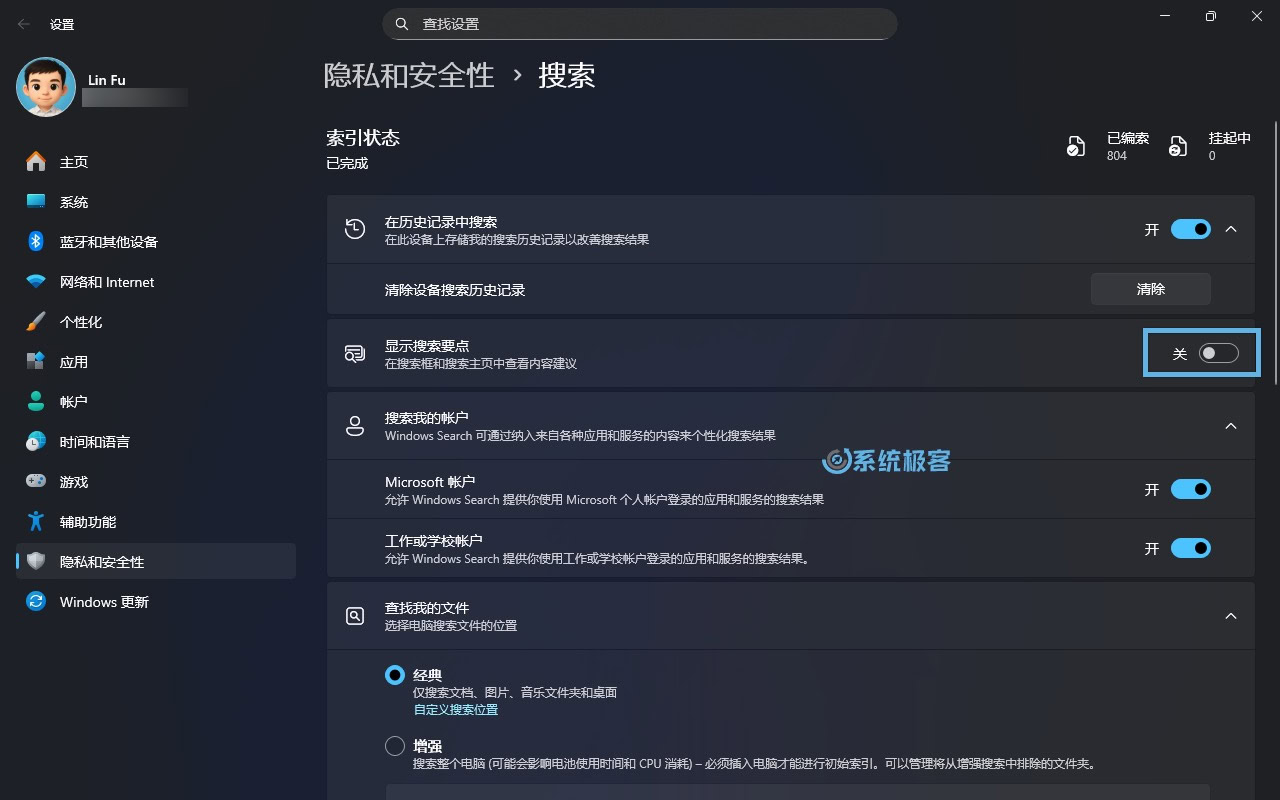This screenshot has height=800, width=1280.
Task: Click the 查找设置 search box
Action: (640, 23)
